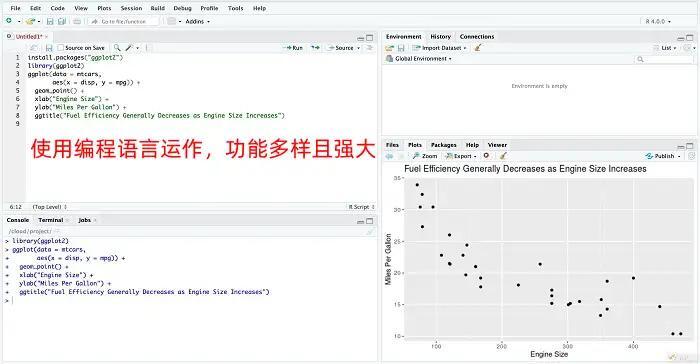Open the Build menu
This screenshot has height=364, width=700.
point(158,8)
